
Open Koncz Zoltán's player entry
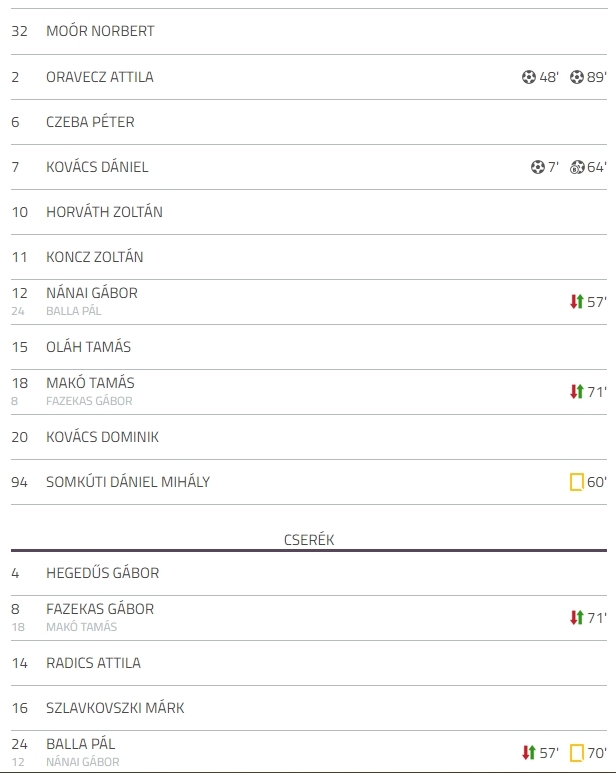click(x=95, y=257)
